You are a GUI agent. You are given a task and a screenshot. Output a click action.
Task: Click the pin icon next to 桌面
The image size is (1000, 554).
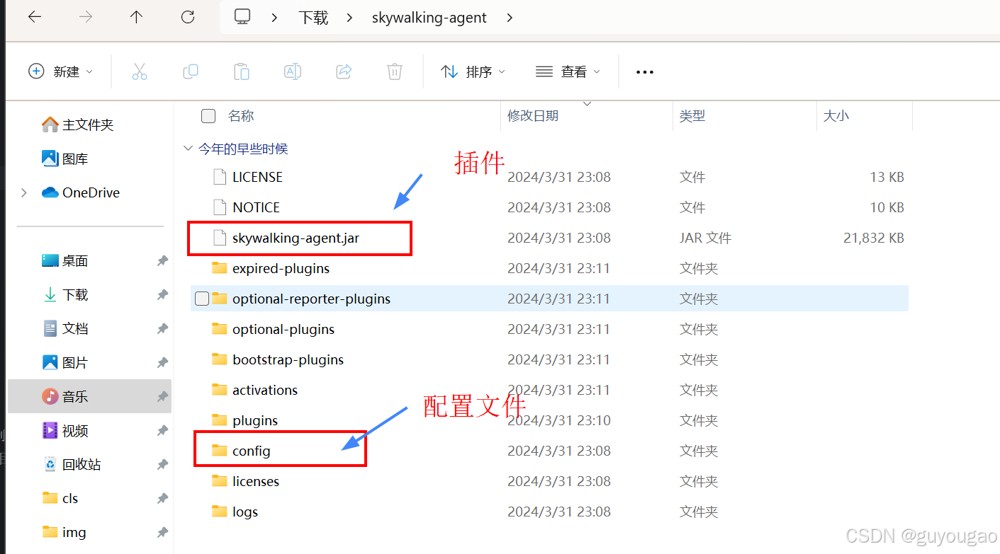click(162, 260)
